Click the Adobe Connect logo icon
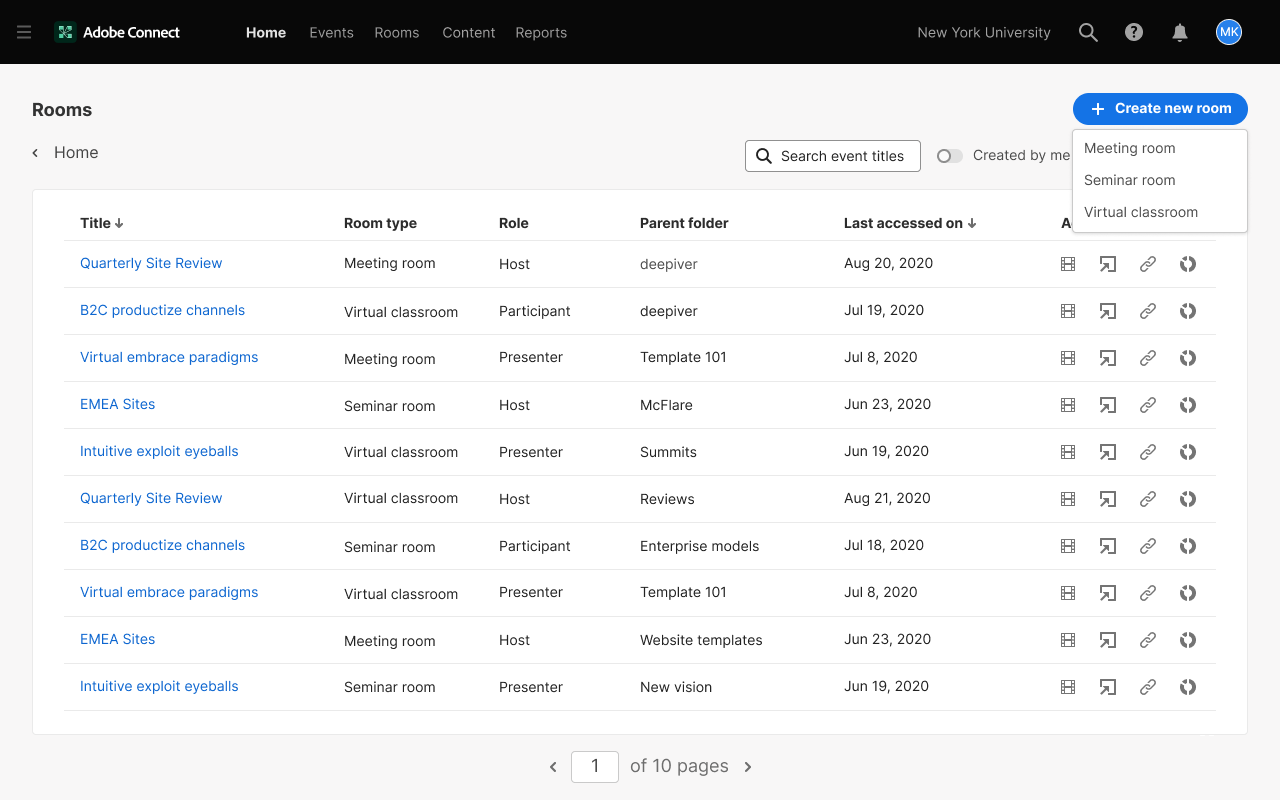The width and height of the screenshot is (1280, 800). pos(65,32)
